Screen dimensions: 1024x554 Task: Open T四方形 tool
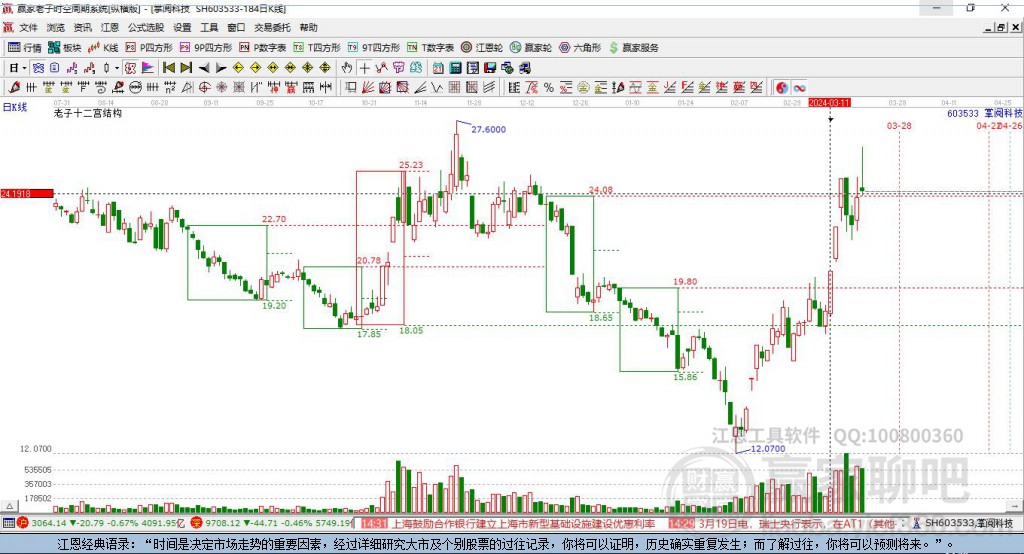point(317,48)
